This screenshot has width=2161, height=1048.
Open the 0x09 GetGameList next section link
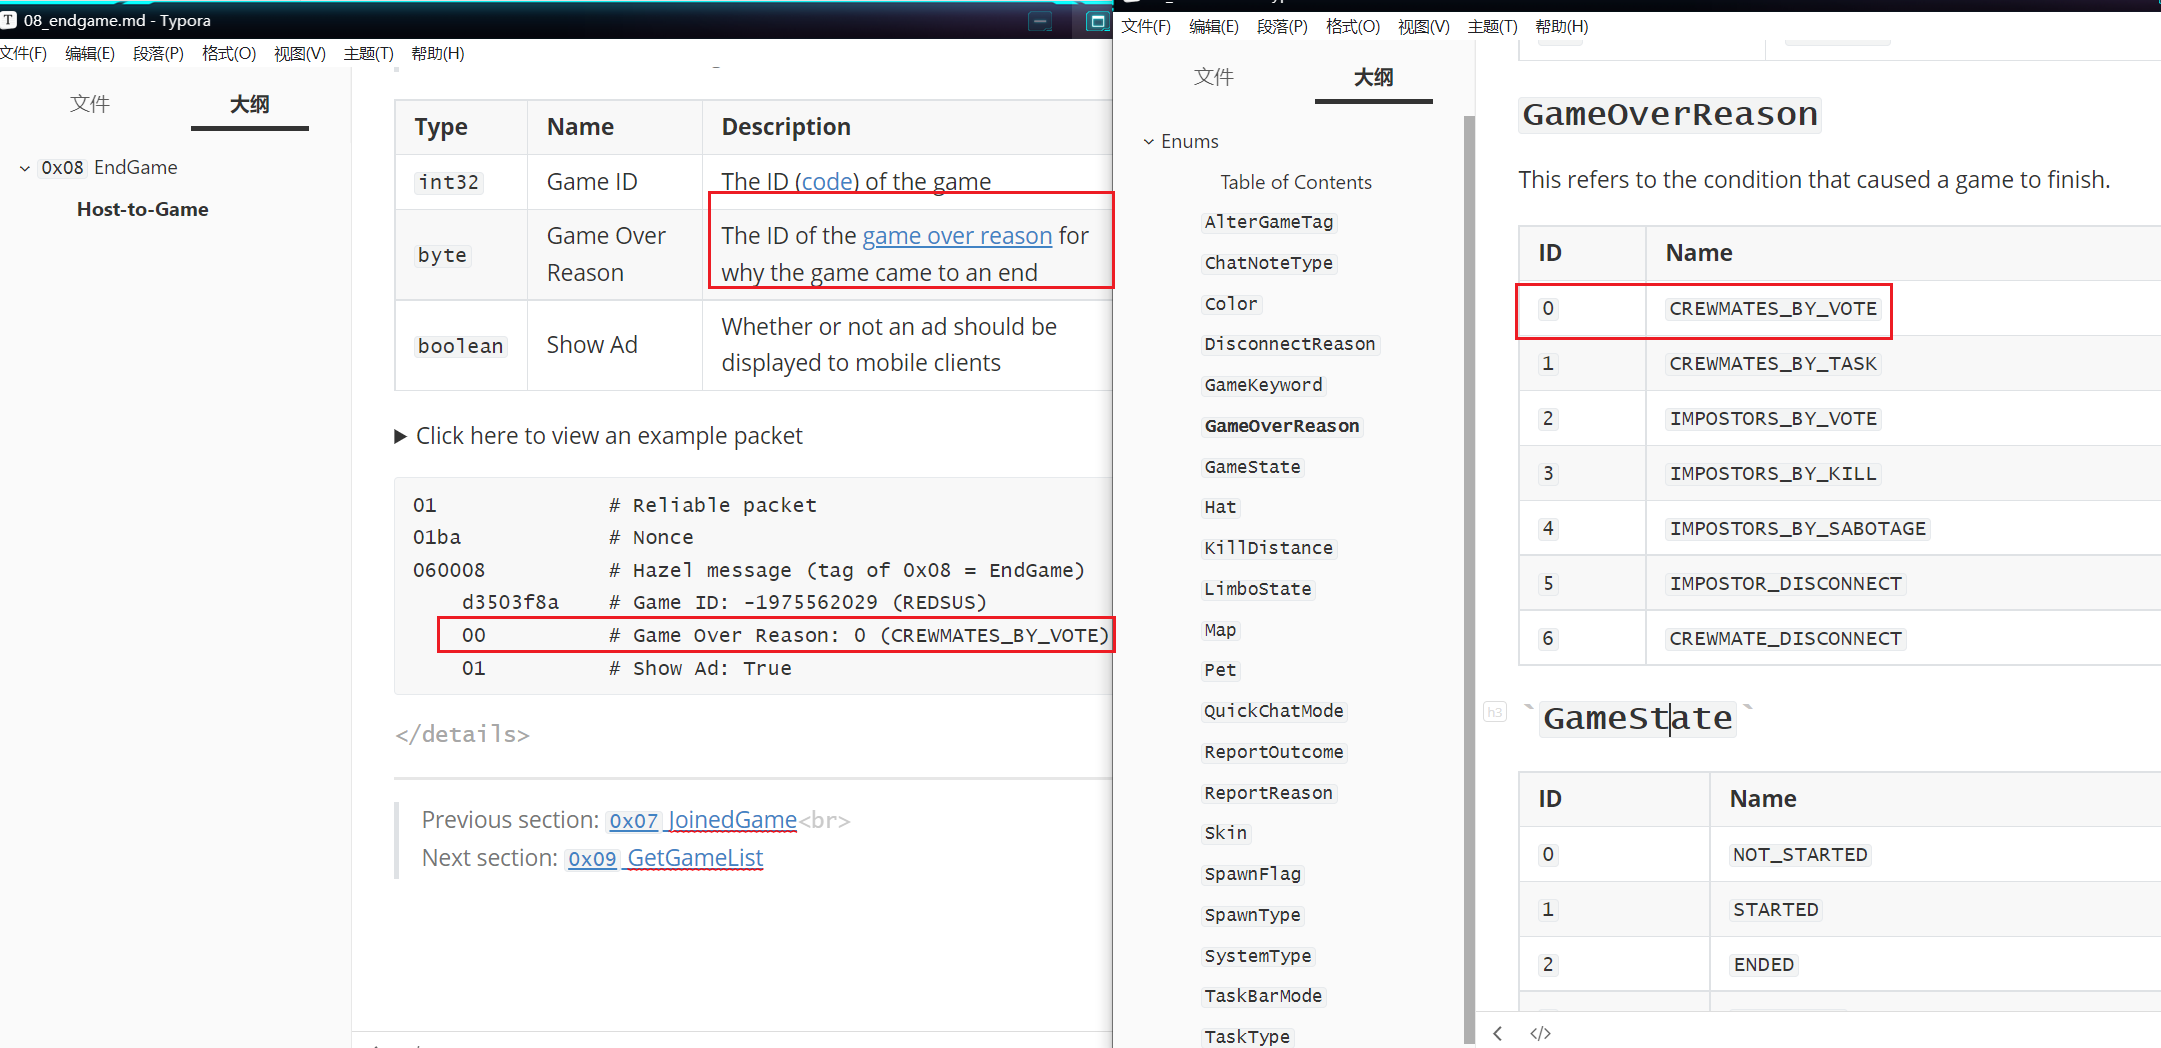click(665, 858)
